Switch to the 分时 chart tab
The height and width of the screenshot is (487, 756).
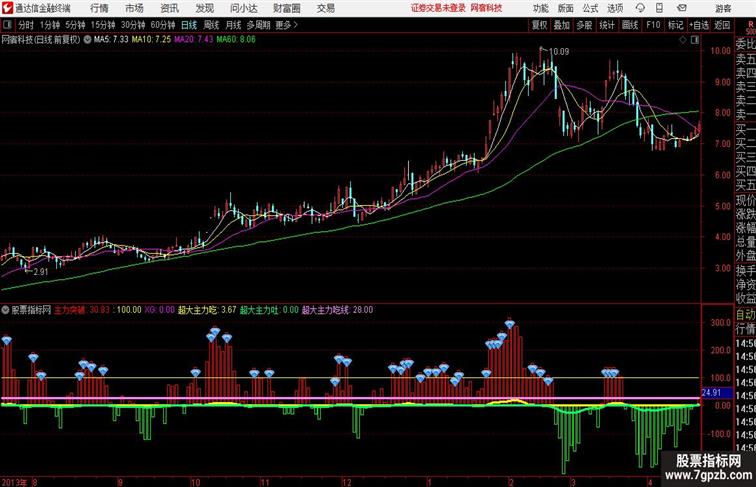(26, 25)
